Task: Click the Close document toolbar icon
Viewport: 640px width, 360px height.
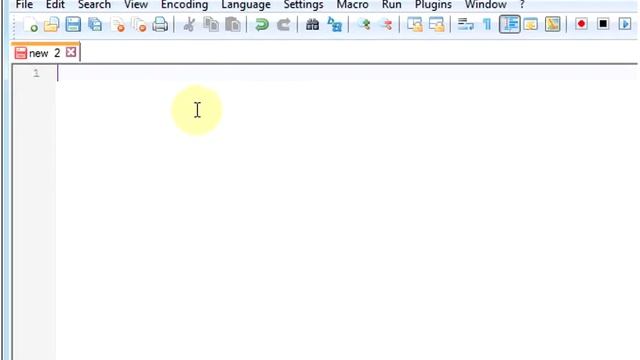Action: tap(118, 24)
